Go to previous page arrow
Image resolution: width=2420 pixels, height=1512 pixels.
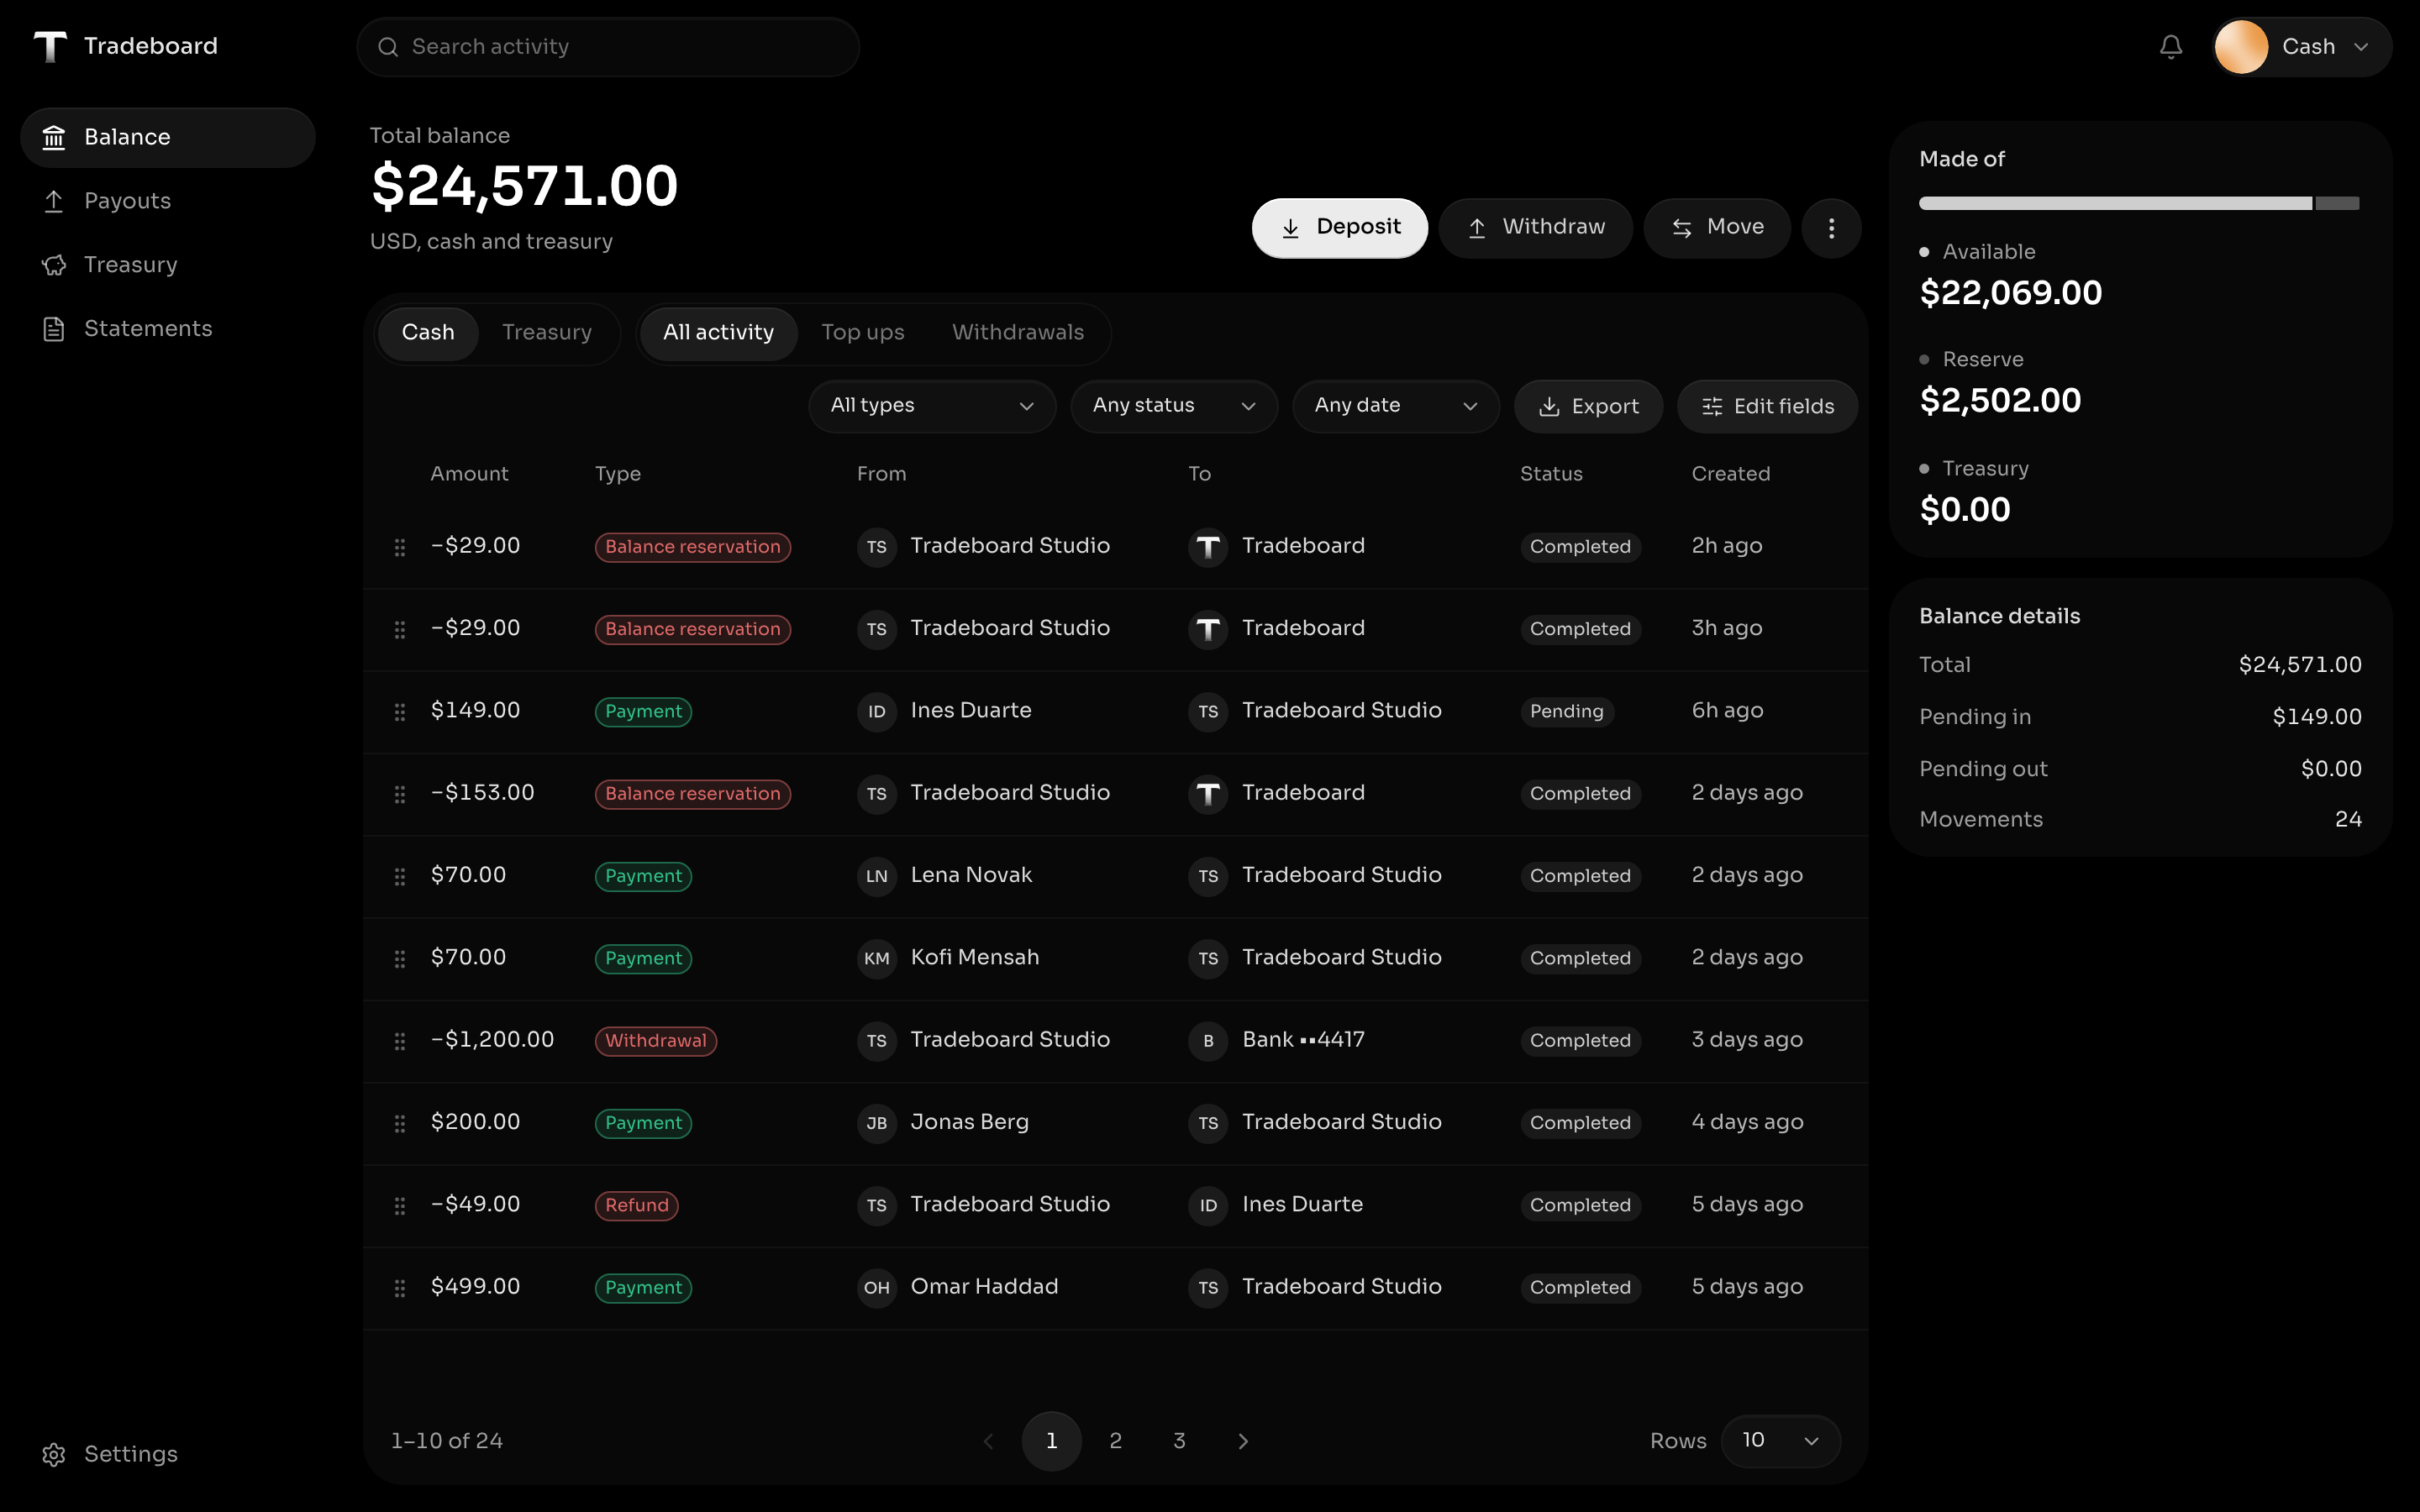click(x=988, y=1441)
